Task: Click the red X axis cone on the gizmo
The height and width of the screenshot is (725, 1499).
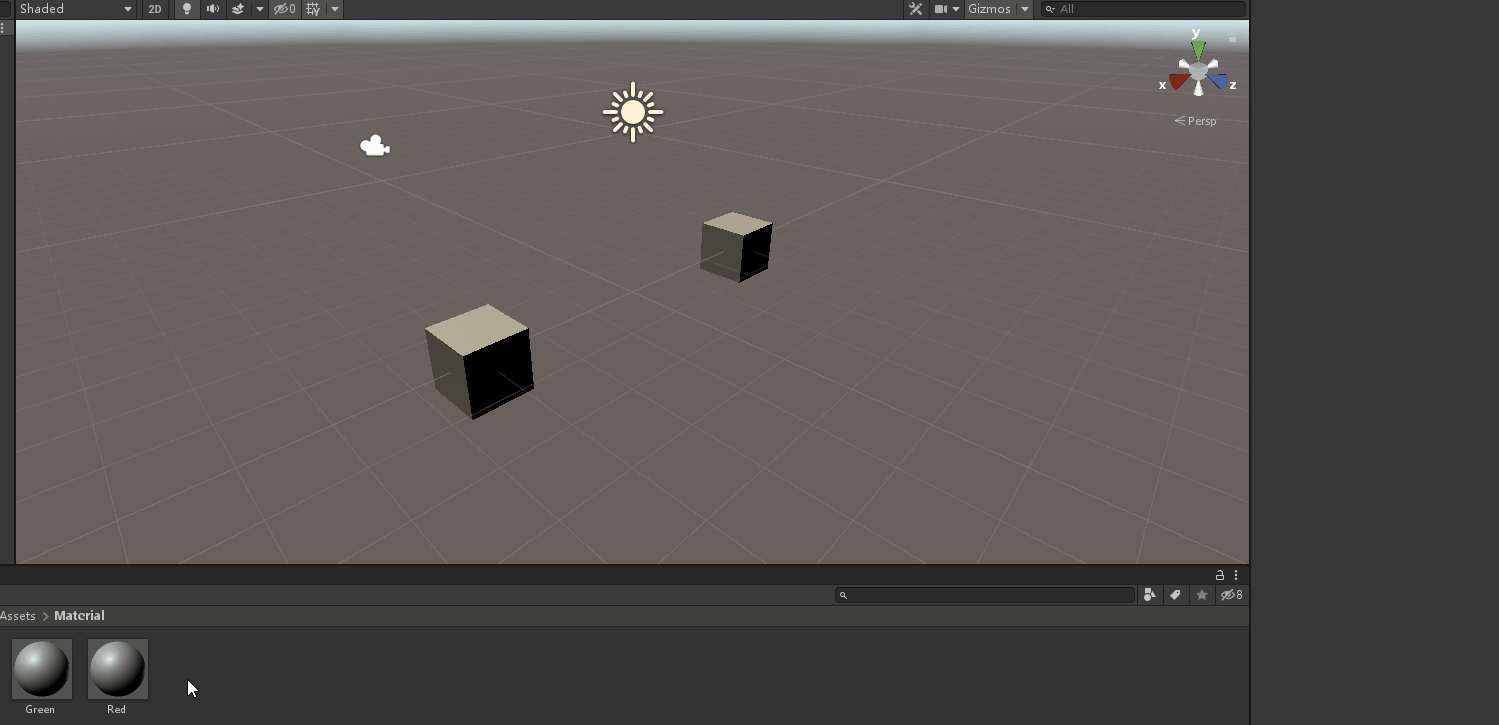Action: 1178,81
